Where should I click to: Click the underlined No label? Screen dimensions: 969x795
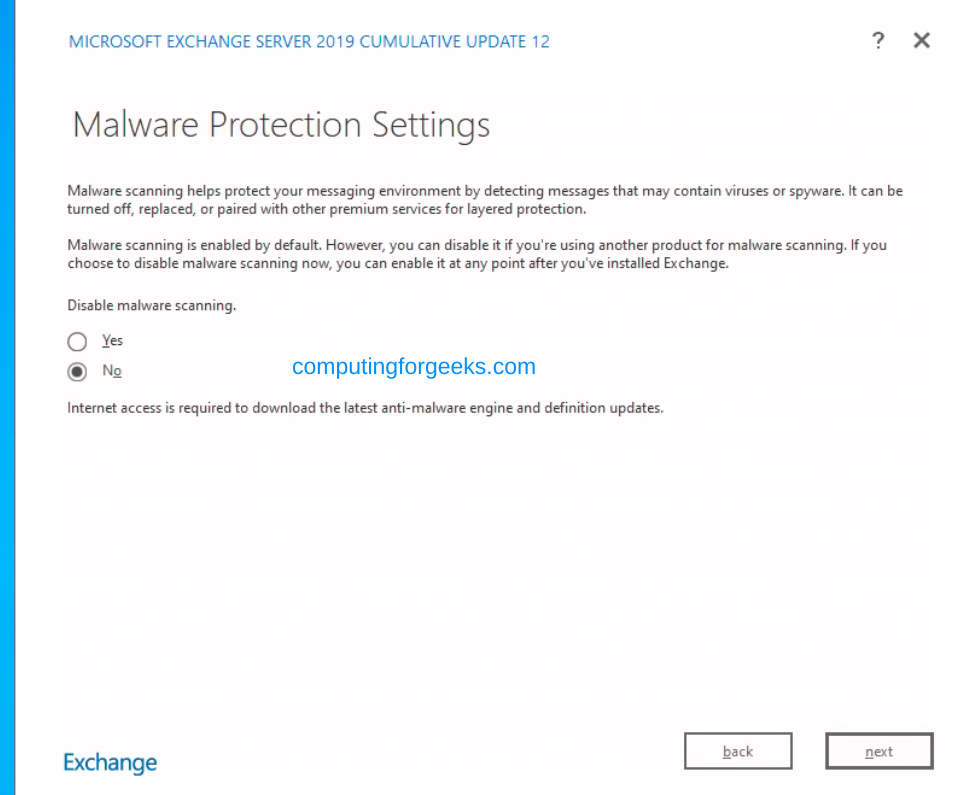click(112, 370)
